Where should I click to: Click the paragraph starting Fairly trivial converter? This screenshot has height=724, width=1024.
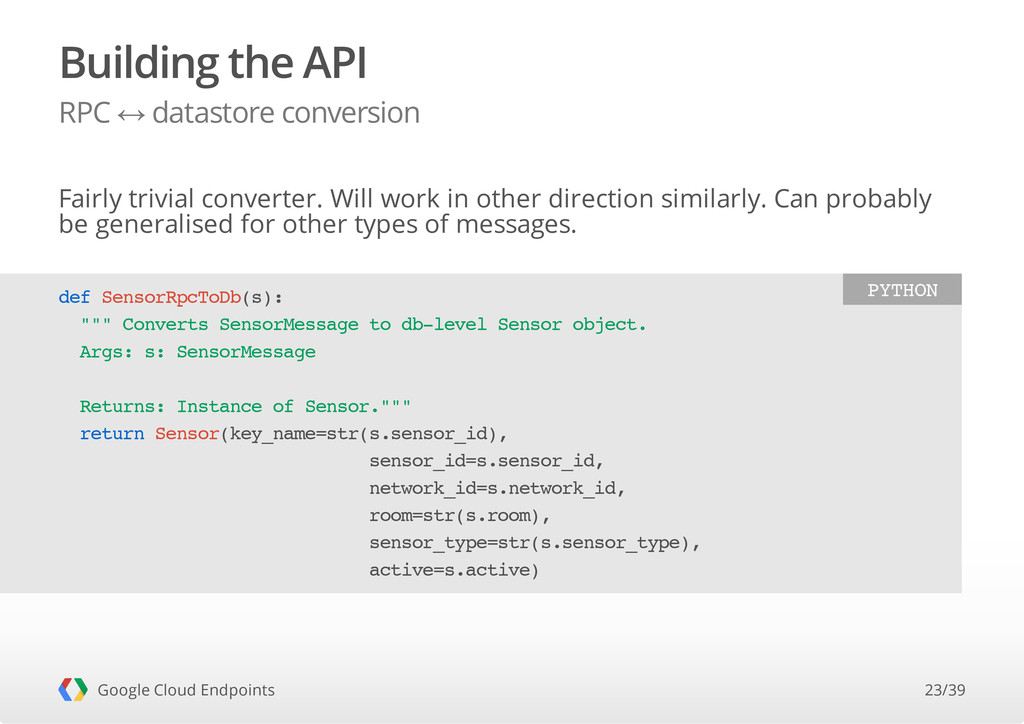click(495, 212)
